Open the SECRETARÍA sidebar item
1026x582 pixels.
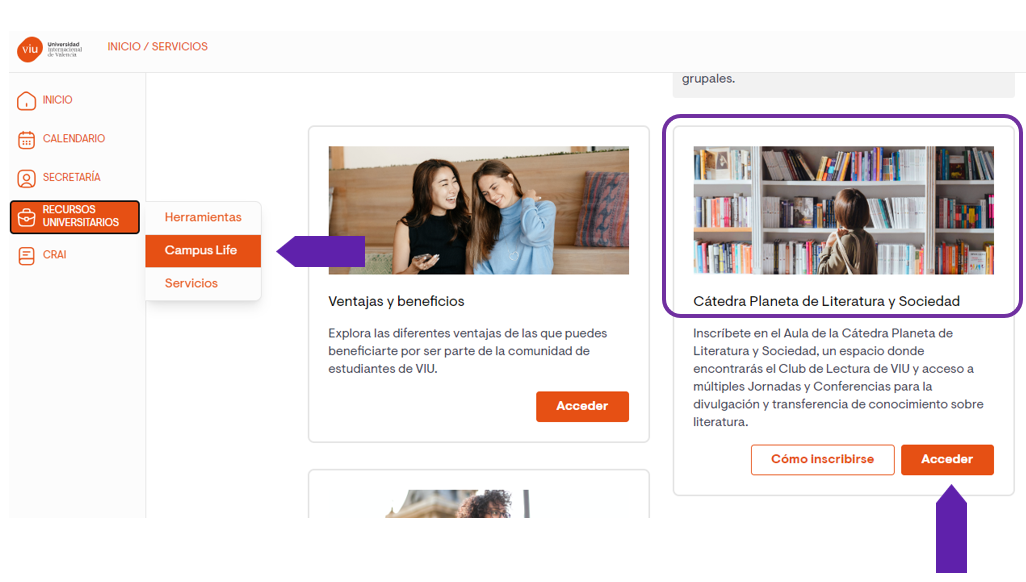(71, 177)
